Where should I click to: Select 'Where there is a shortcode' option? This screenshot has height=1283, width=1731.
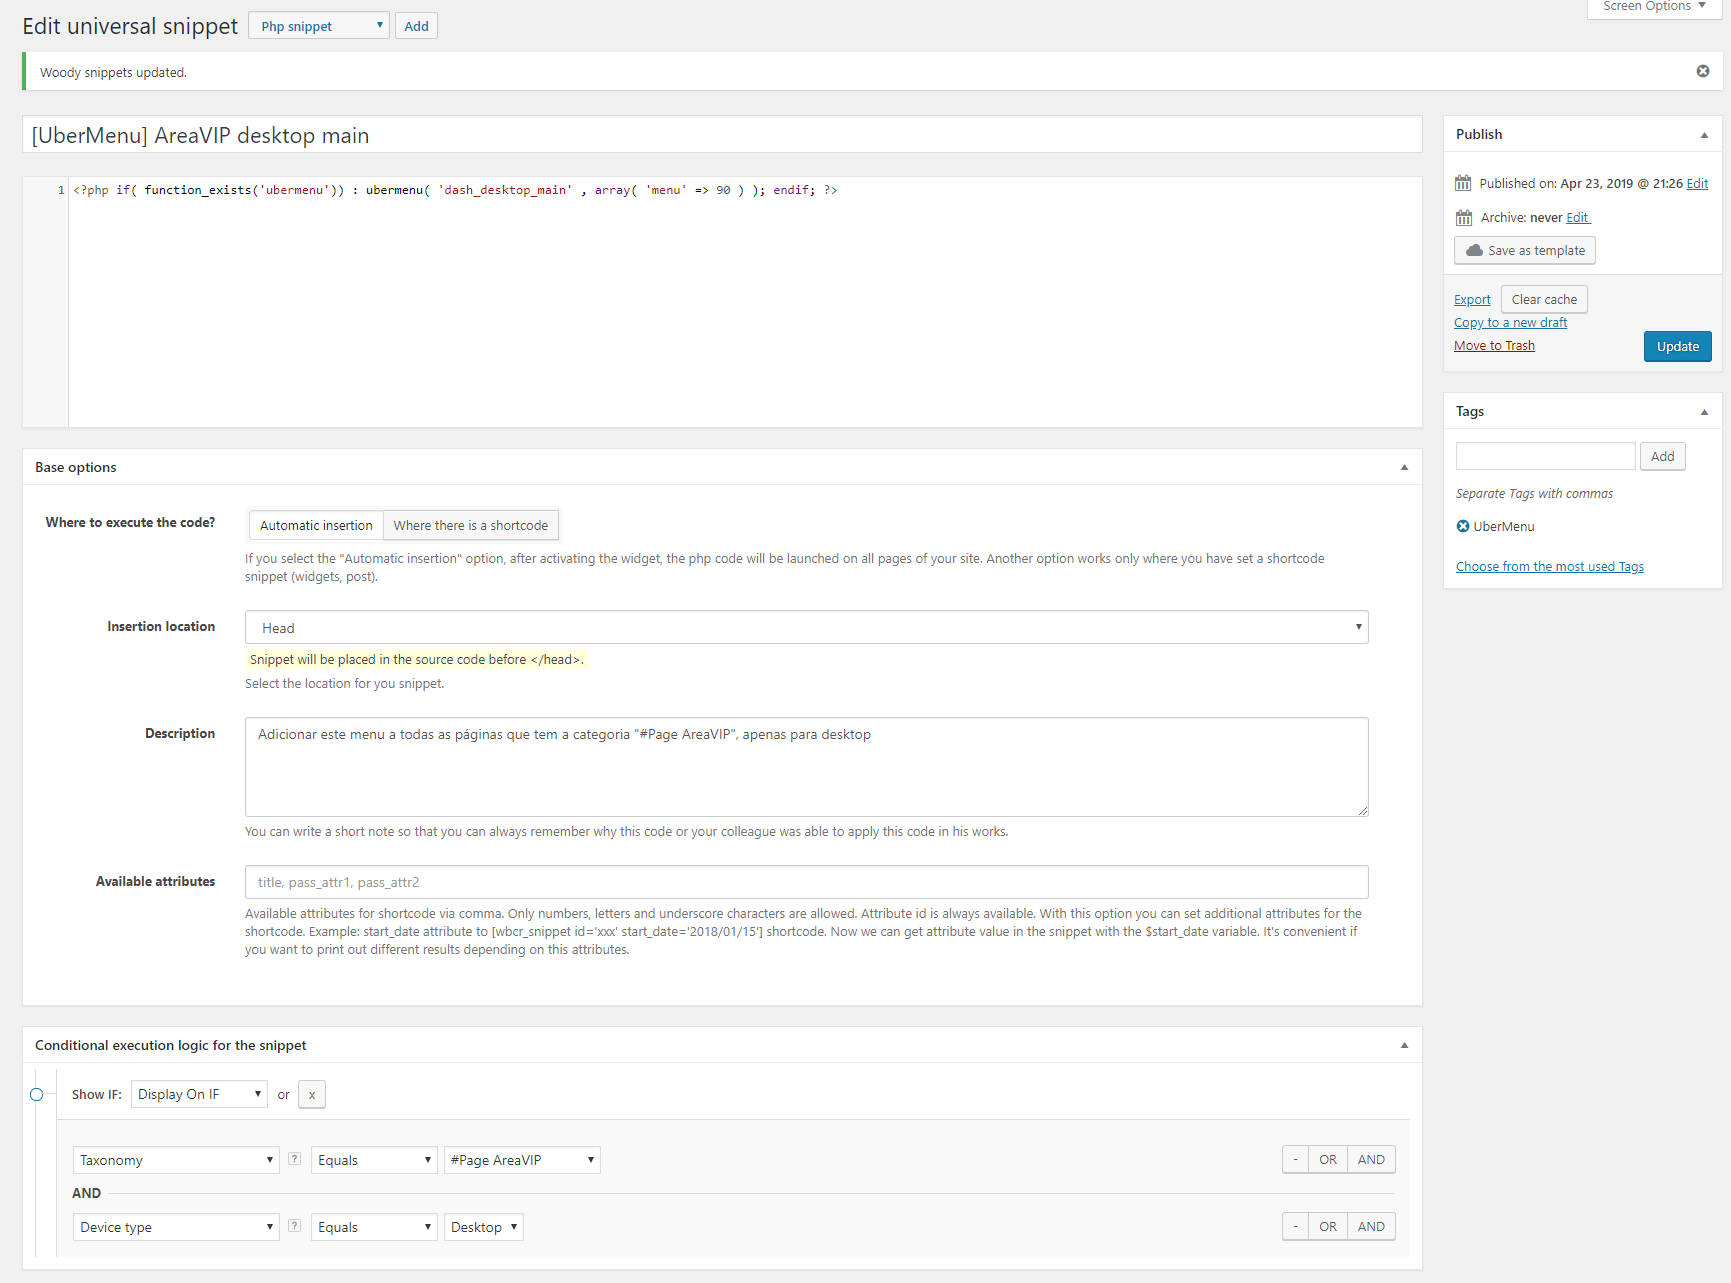[471, 525]
